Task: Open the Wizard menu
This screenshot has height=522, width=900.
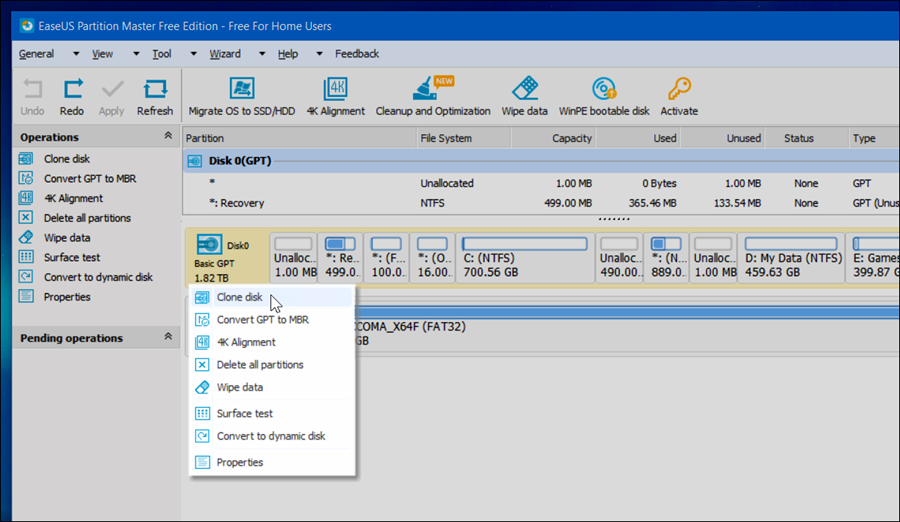Action: (x=225, y=54)
